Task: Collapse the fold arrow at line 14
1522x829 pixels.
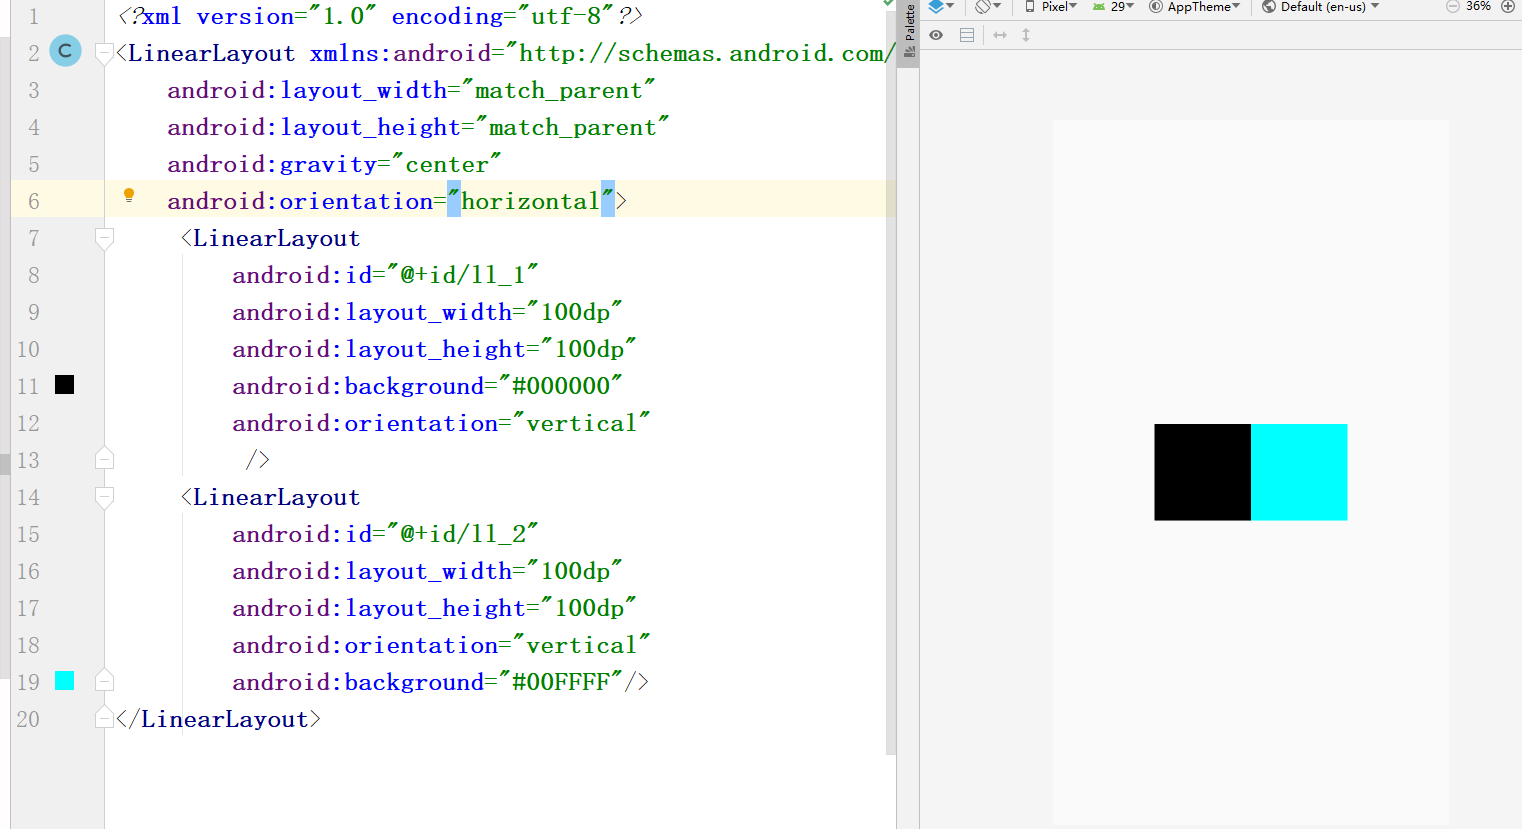Action: pos(104,497)
